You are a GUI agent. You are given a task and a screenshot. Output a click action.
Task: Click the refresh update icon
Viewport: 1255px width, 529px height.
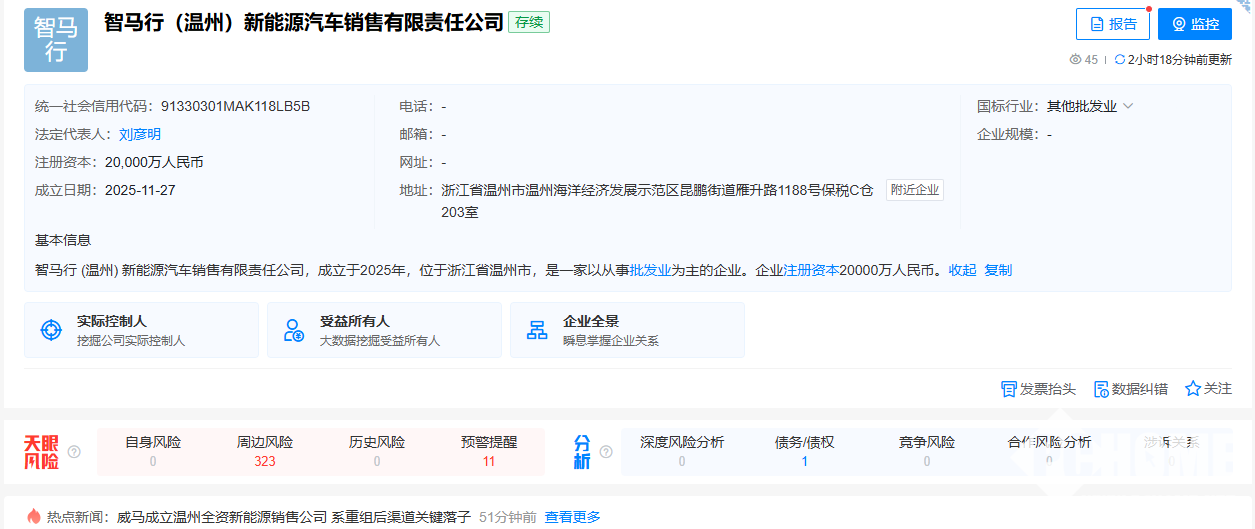(x=1119, y=60)
